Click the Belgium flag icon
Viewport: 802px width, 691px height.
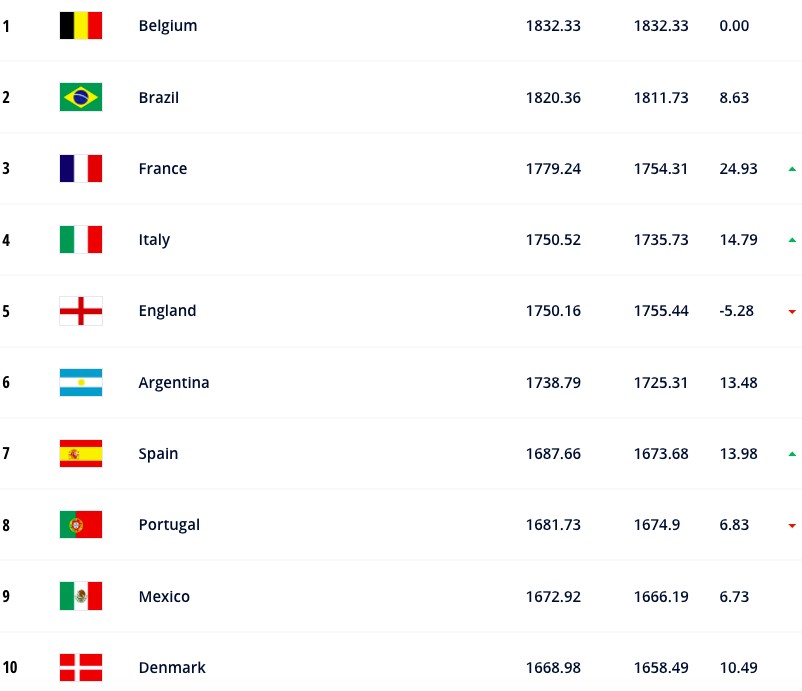(81, 26)
